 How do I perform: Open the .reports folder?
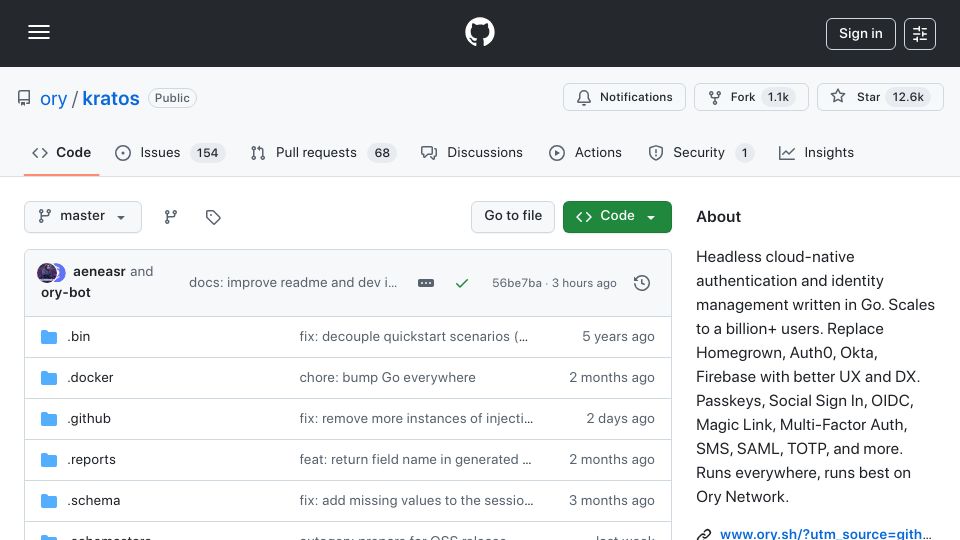[x=92, y=460]
